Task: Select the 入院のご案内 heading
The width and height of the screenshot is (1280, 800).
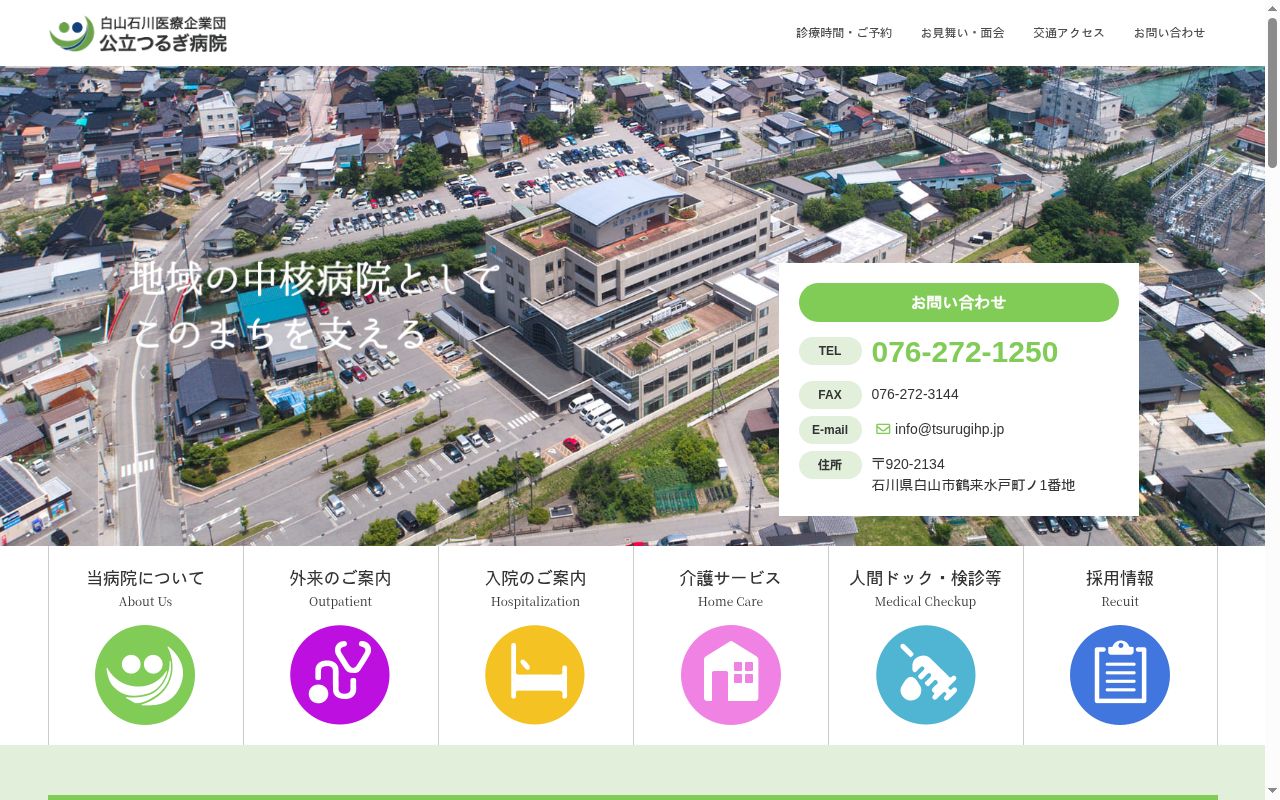Action: (535, 578)
